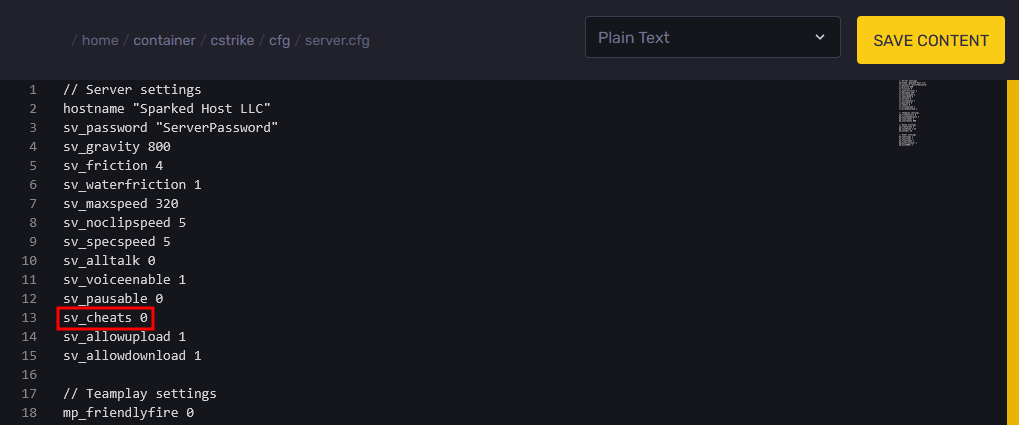Screen dimensions: 1019x425
Task: Go to the home breadcrumb link
Action: click(x=100, y=41)
